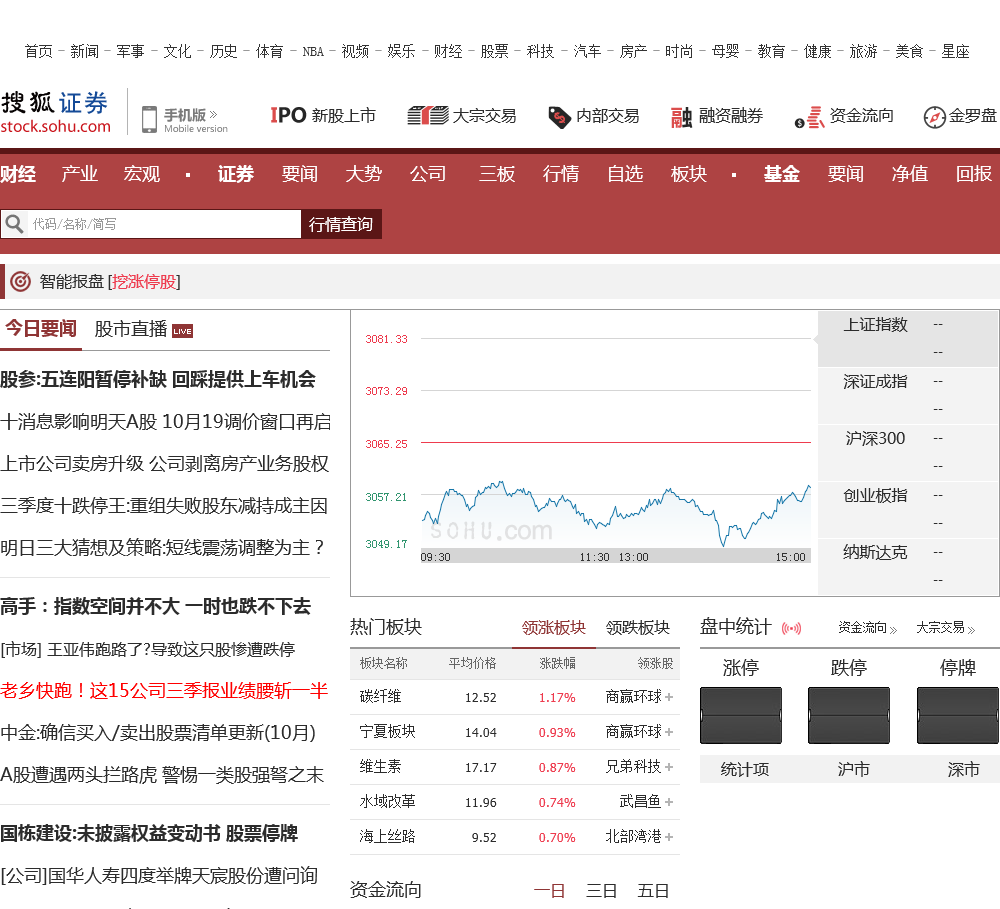The width and height of the screenshot is (1000, 909).
Task: Open red headline 老乡快跑！这15公司
Action: coord(164,691)
